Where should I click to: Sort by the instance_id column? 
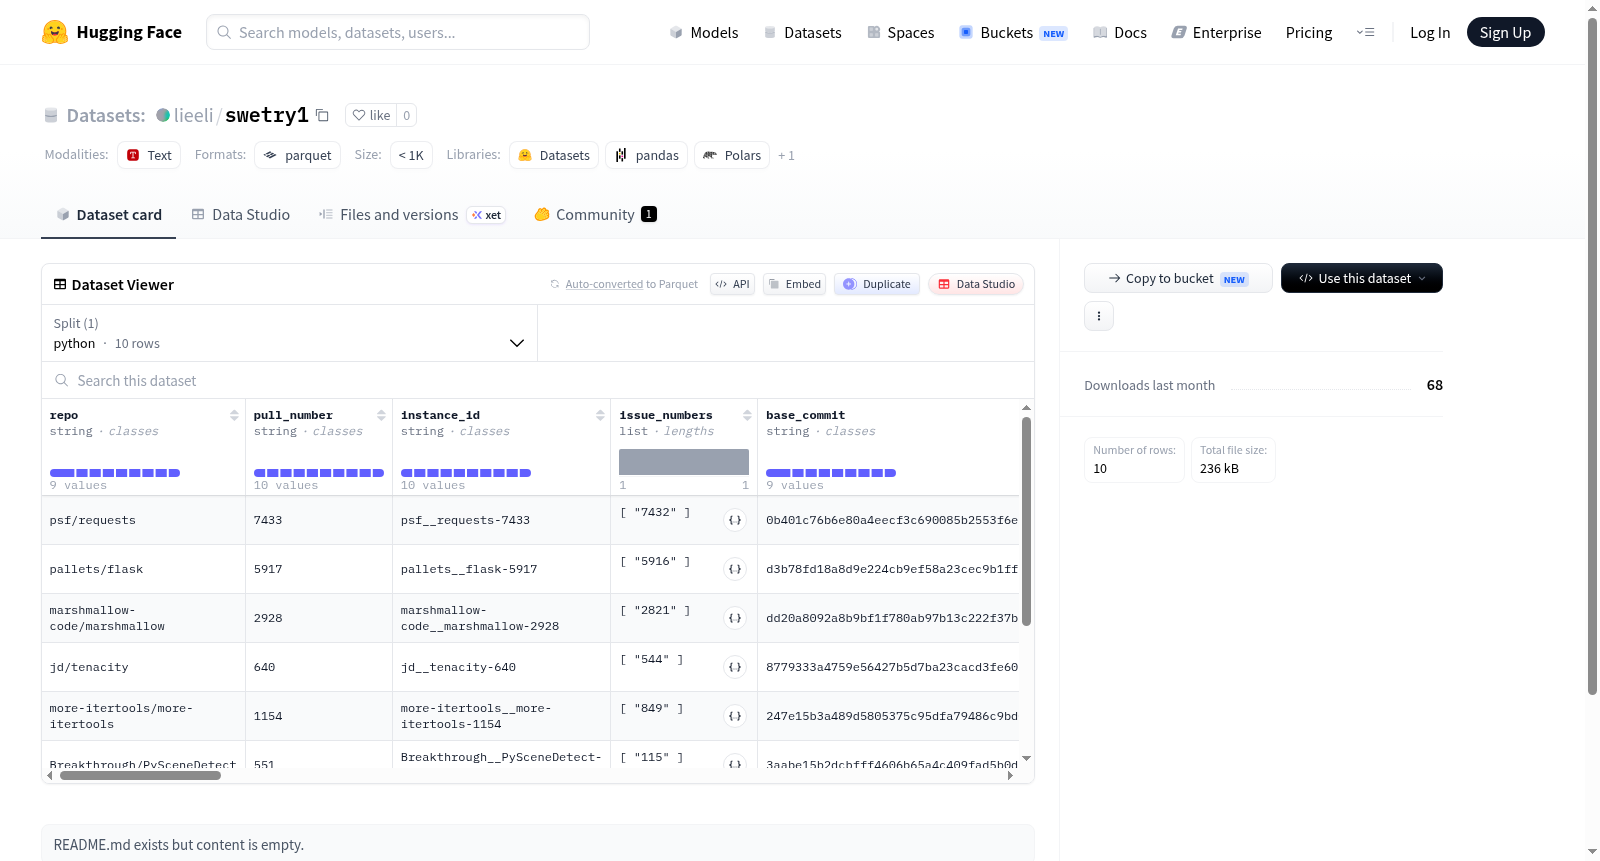pyautogui.click(x=600, y=415)
